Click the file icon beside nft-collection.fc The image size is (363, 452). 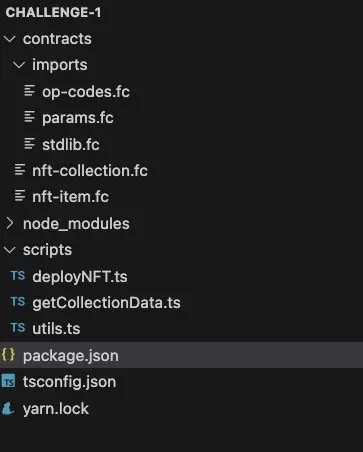20,170
